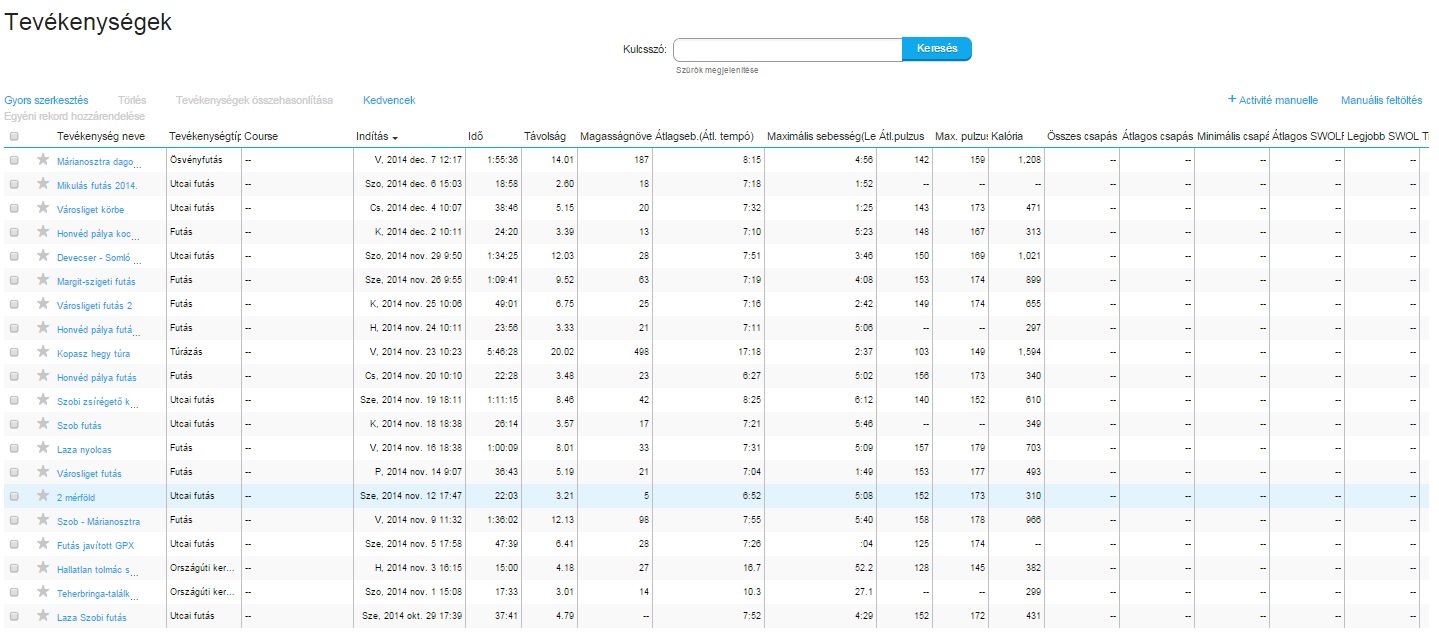This screenshot has width=1439, height=636.
Task: Toggle favorite star on 2 mérföld row
Action: tap(43, 496)
